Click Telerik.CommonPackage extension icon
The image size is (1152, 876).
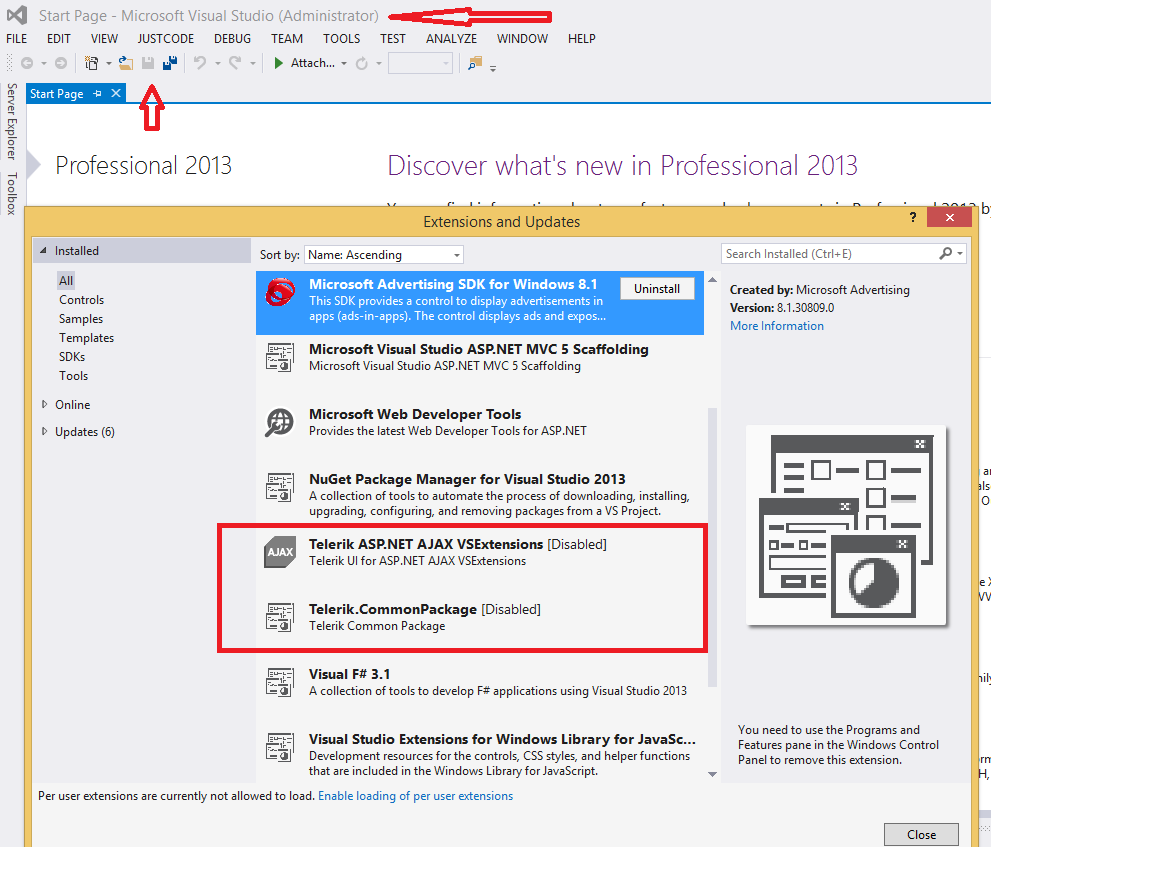[280, 617]
